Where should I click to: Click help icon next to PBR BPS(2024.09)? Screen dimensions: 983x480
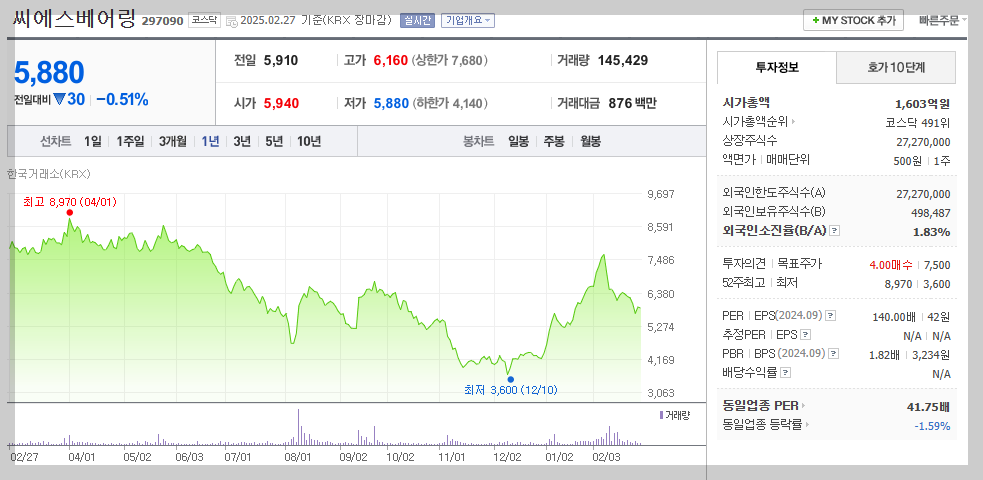click(834, 353)
